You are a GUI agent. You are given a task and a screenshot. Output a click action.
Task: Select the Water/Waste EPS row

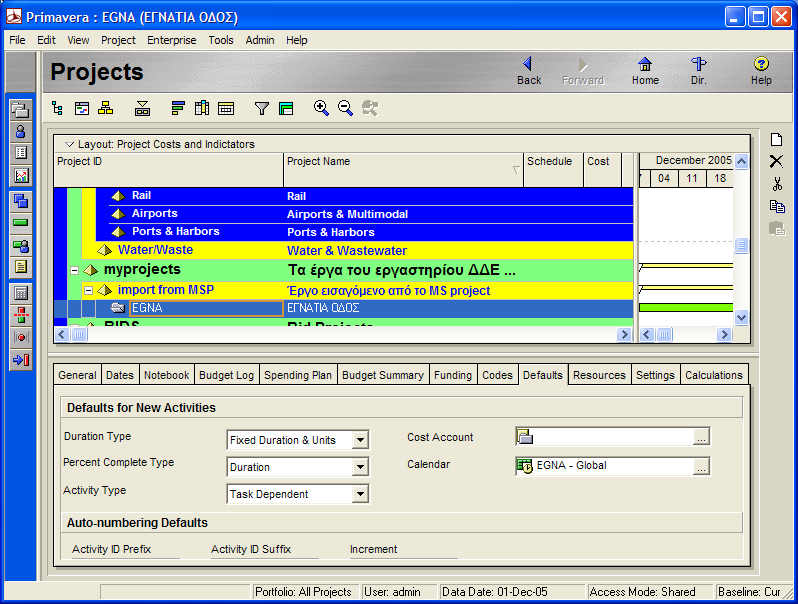coord(358,250)
